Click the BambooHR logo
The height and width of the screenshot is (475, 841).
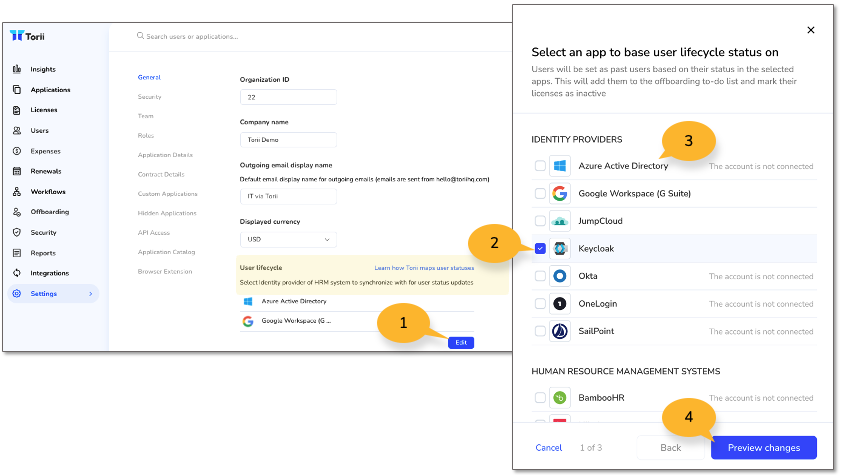pyautogui.click(x=559, y=397)
